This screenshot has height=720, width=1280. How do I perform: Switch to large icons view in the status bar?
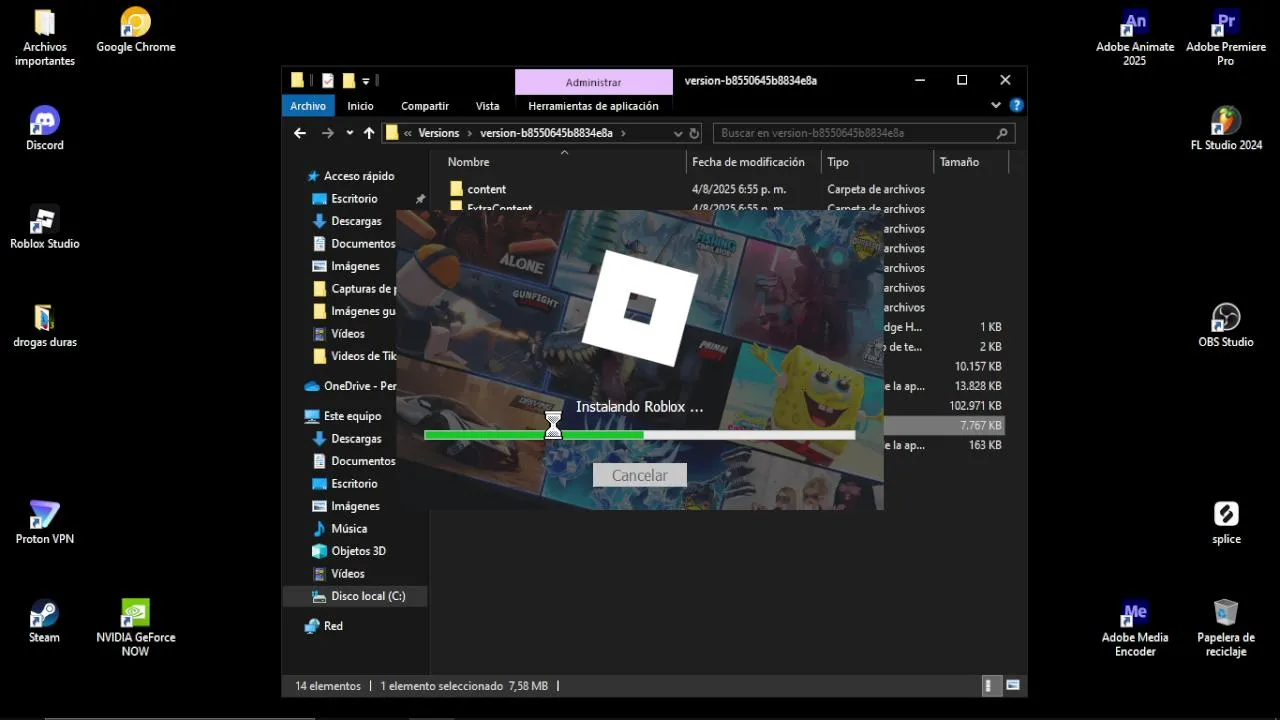point(1013,686)
